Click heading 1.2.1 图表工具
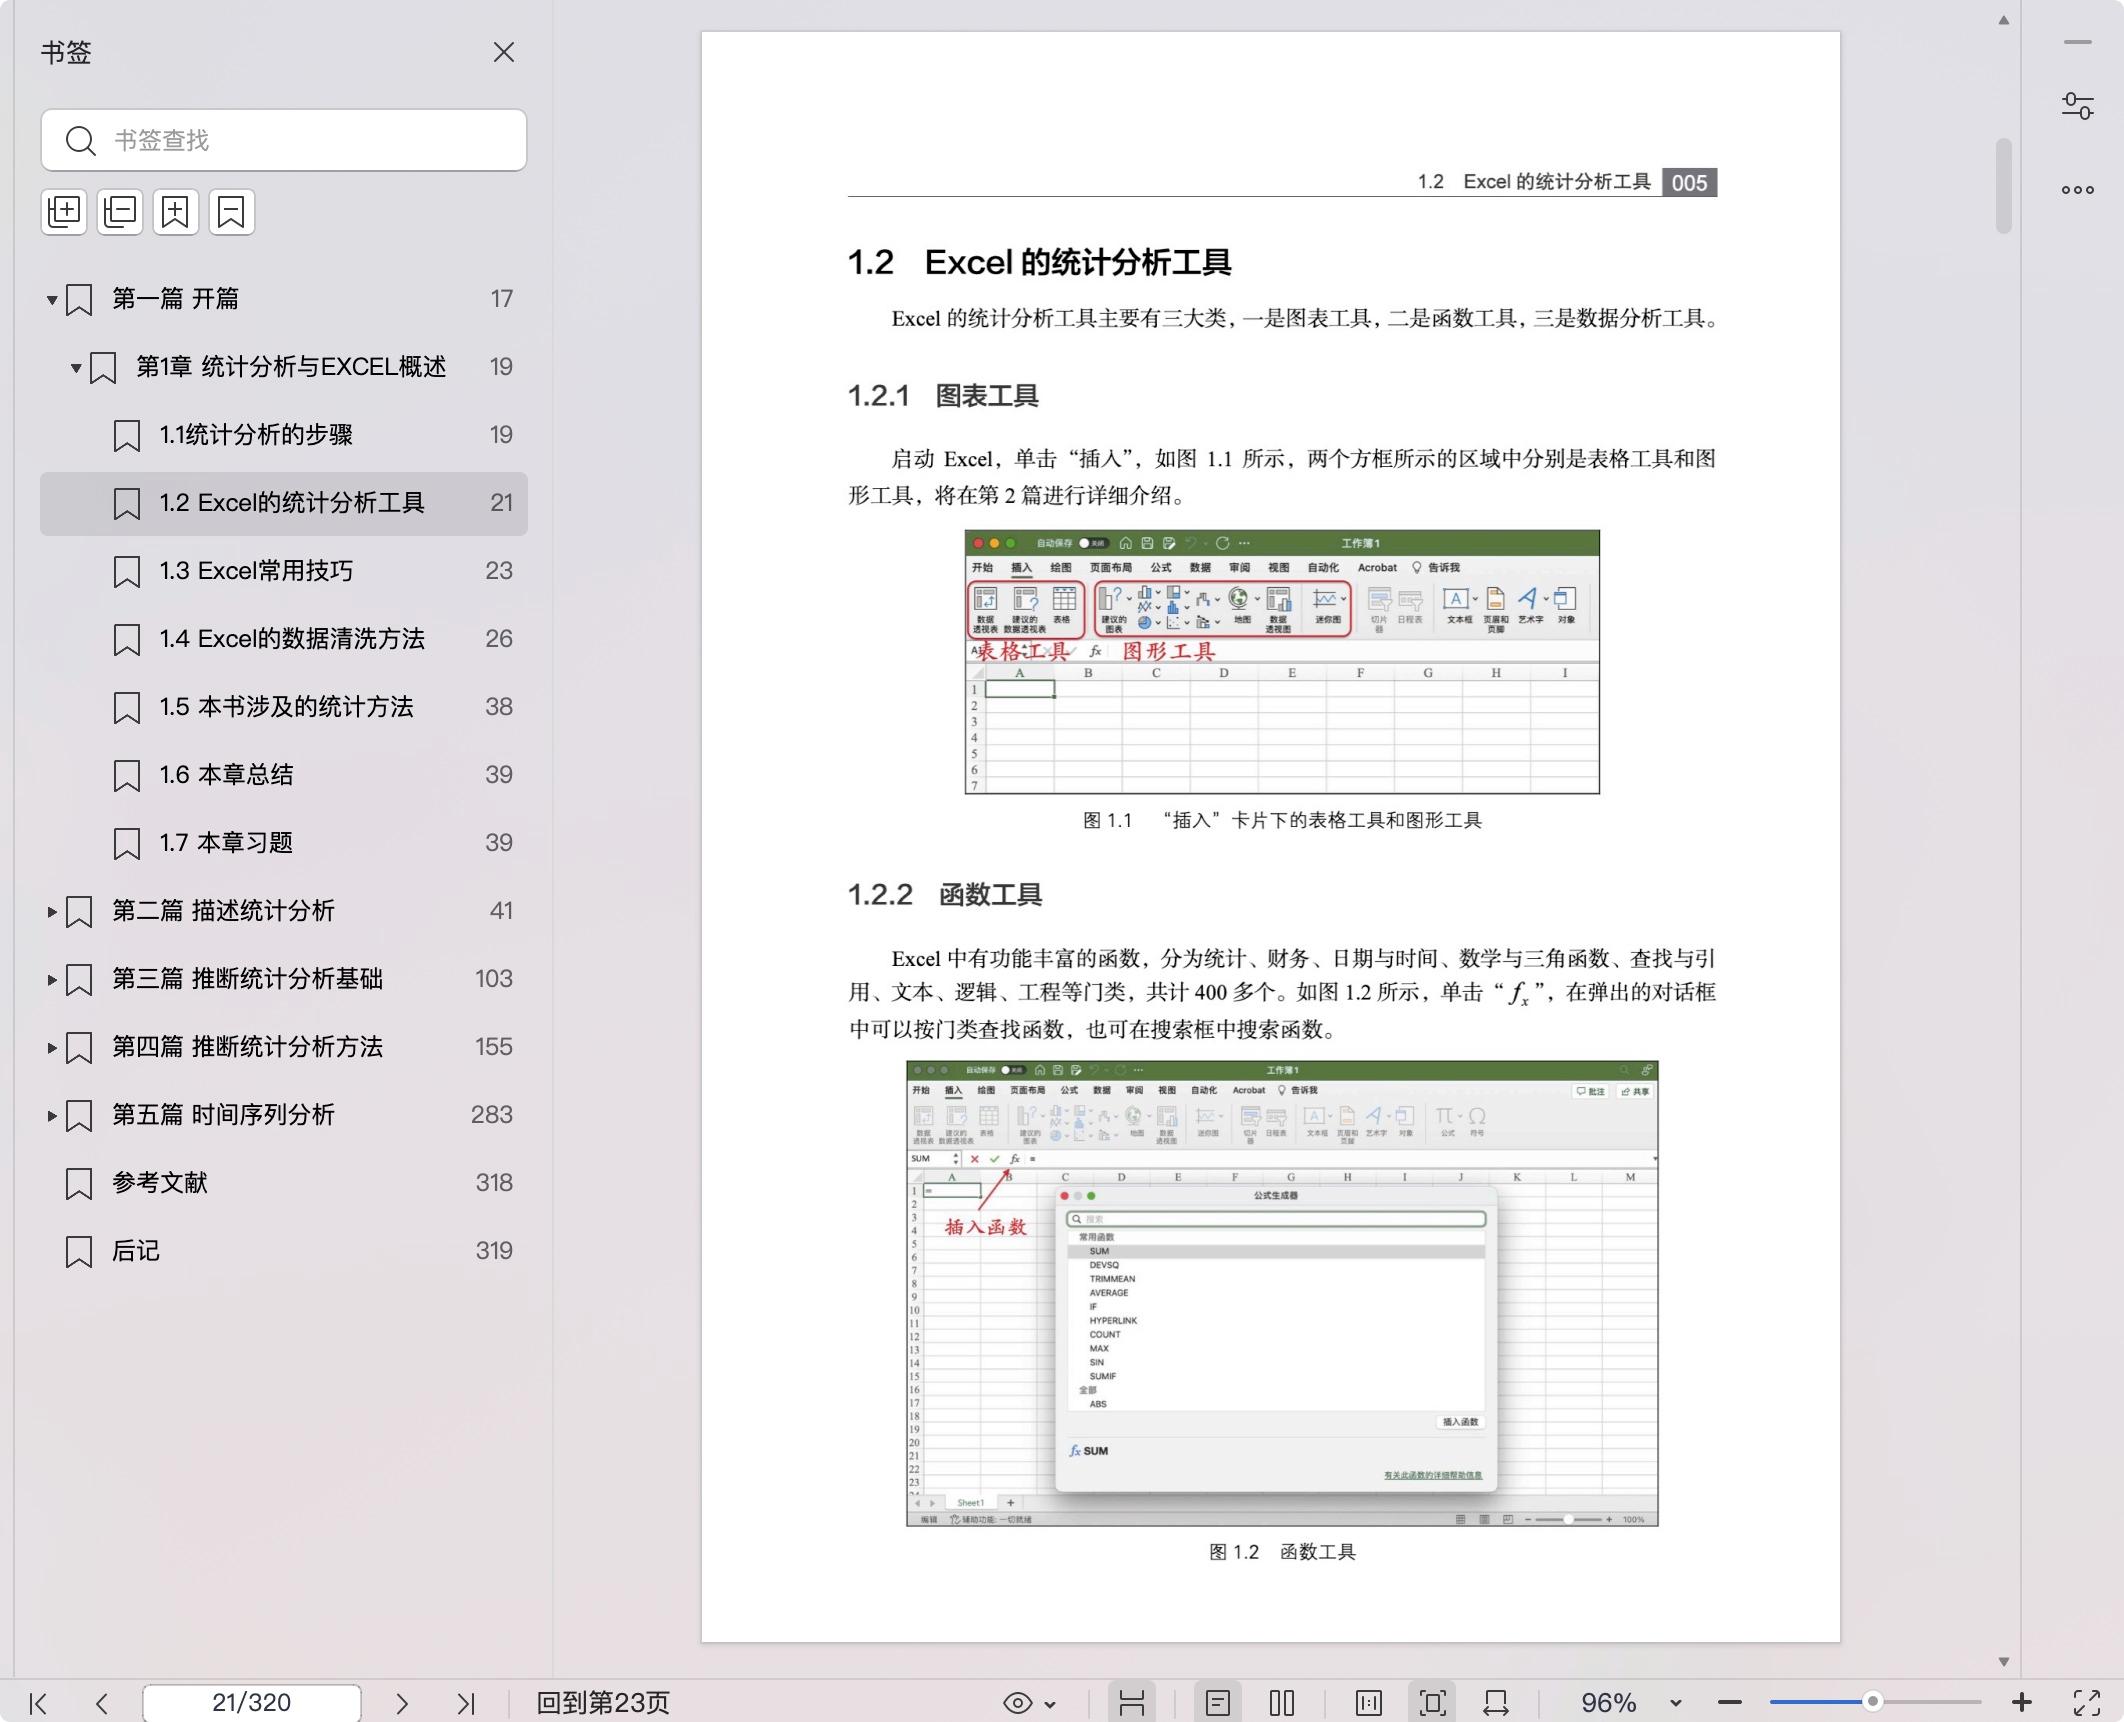The image size is (2124, 1722). 943,396
